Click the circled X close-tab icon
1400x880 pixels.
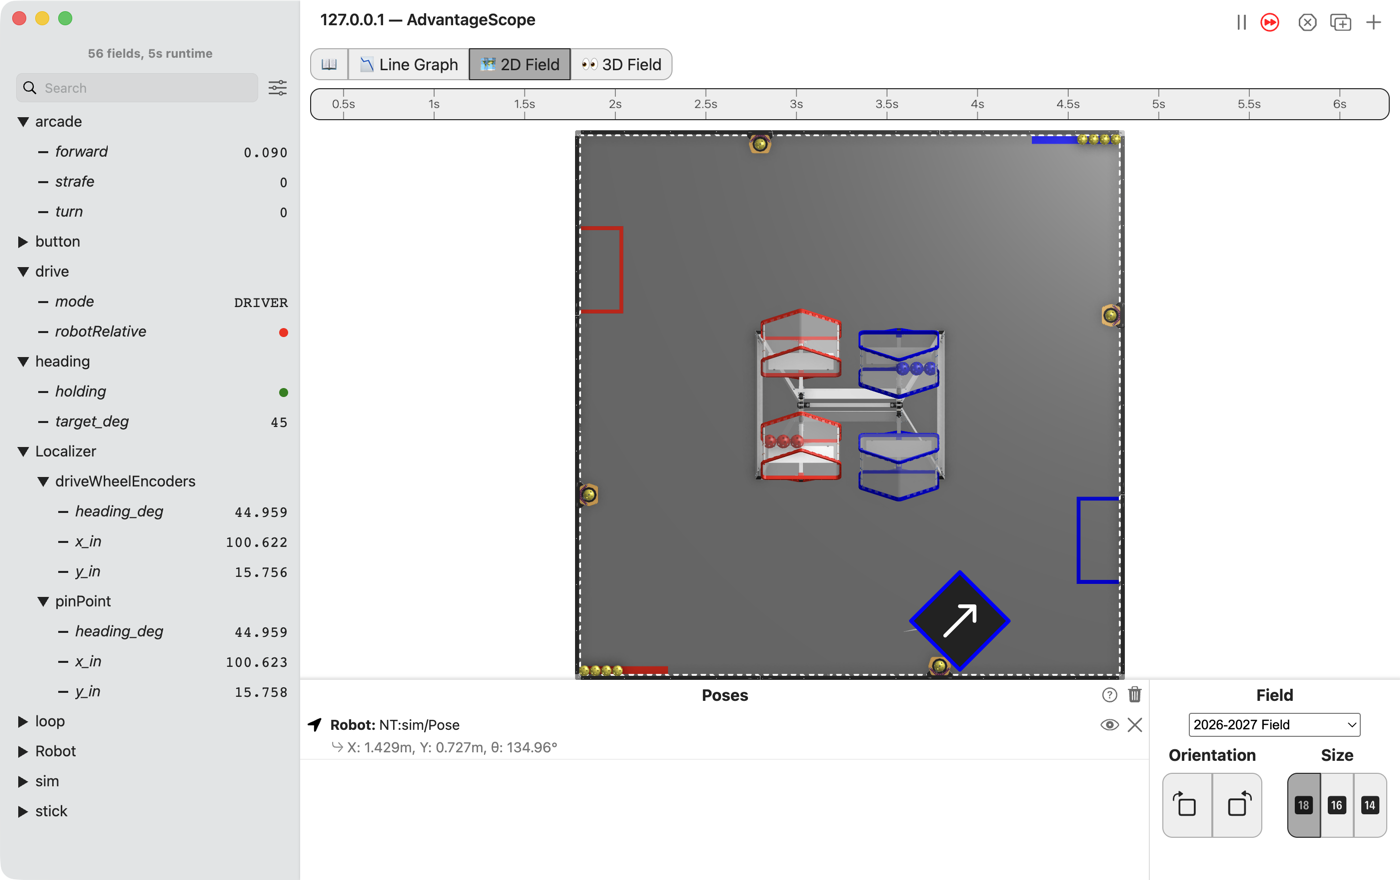[x=1307, y=22]
